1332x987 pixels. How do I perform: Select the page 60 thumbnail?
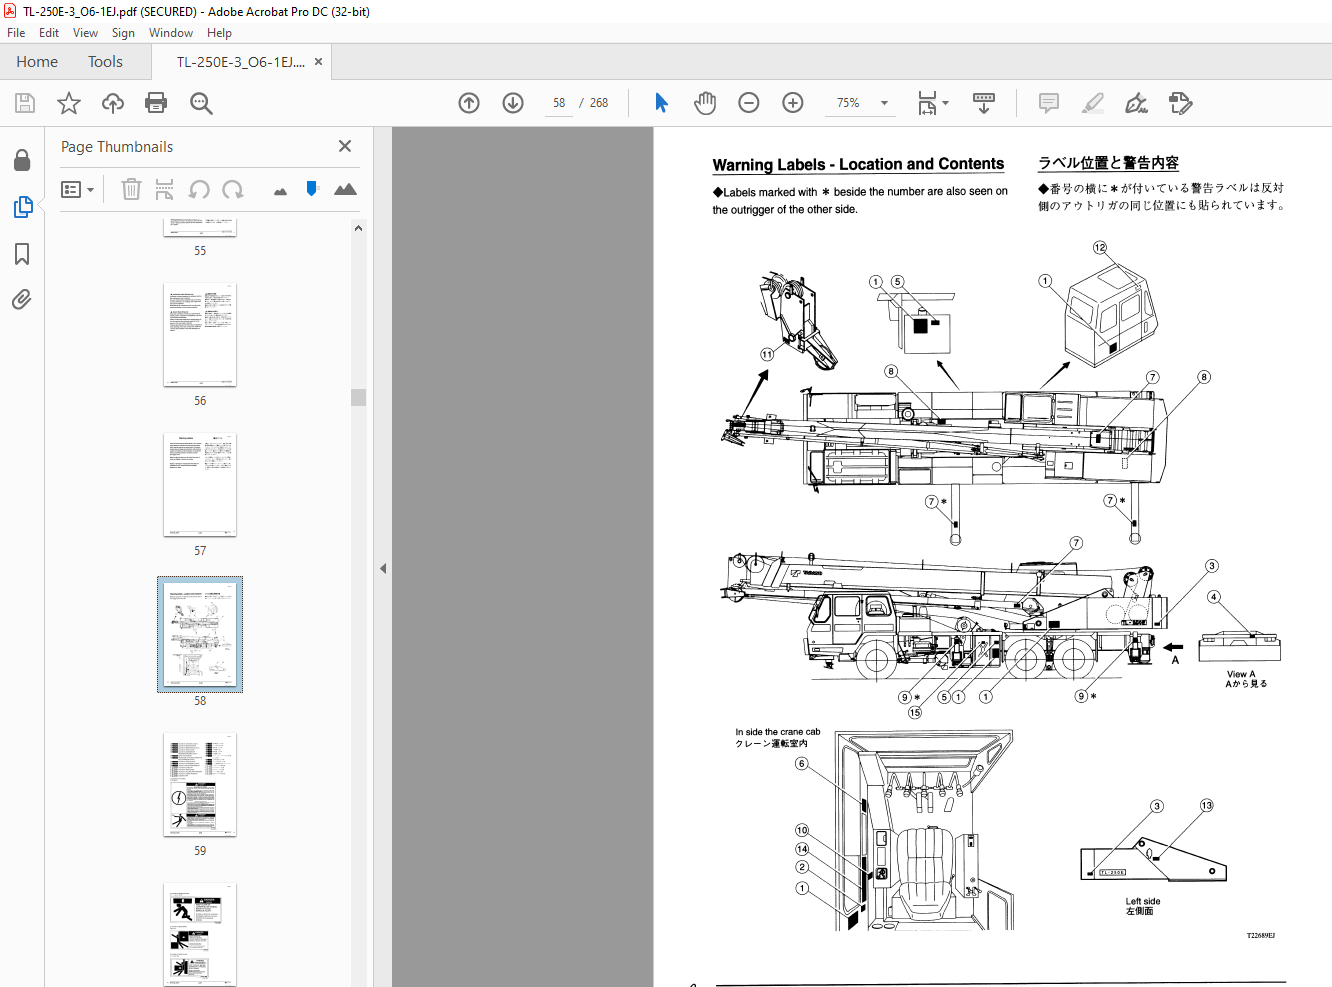pos(200,935)
